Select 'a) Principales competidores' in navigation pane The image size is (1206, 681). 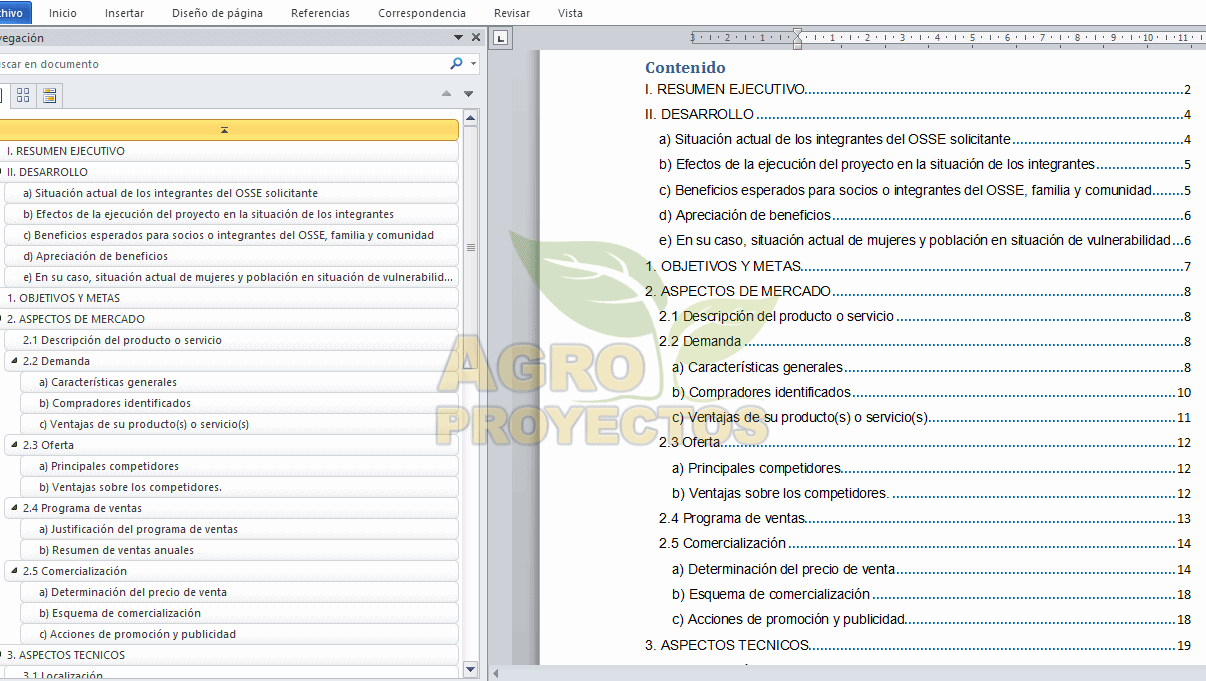[x=240, y=466]
